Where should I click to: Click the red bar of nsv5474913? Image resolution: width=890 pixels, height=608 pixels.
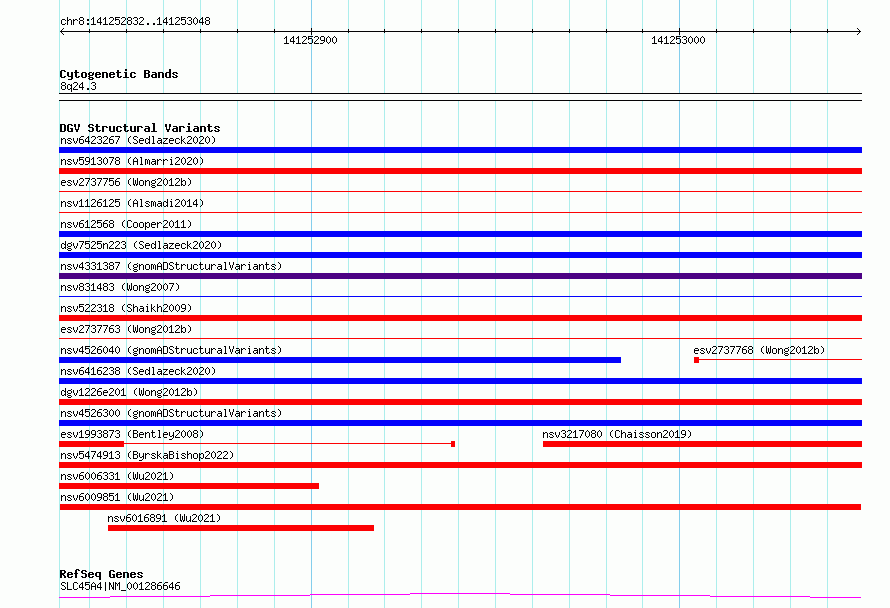(x=460, y=465)
